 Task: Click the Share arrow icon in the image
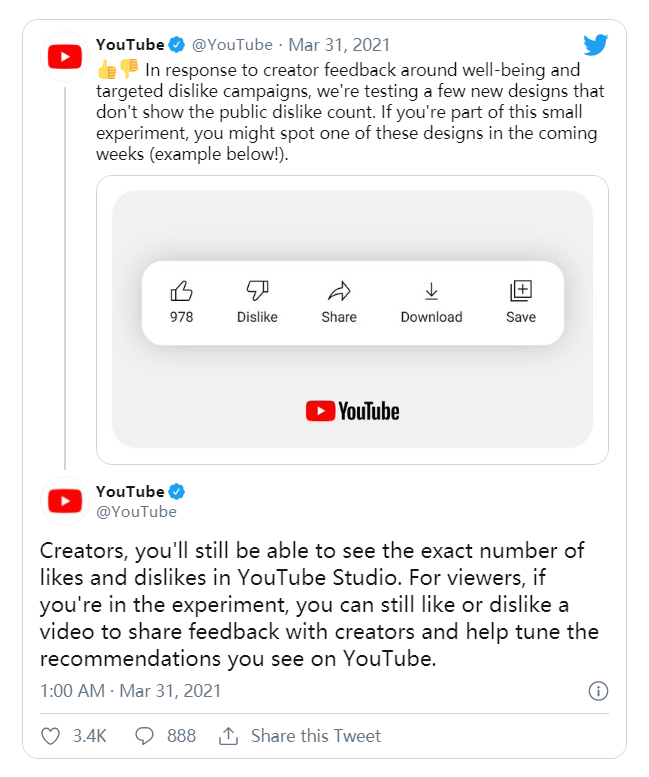pyautogui.click(x=339, y=291)
